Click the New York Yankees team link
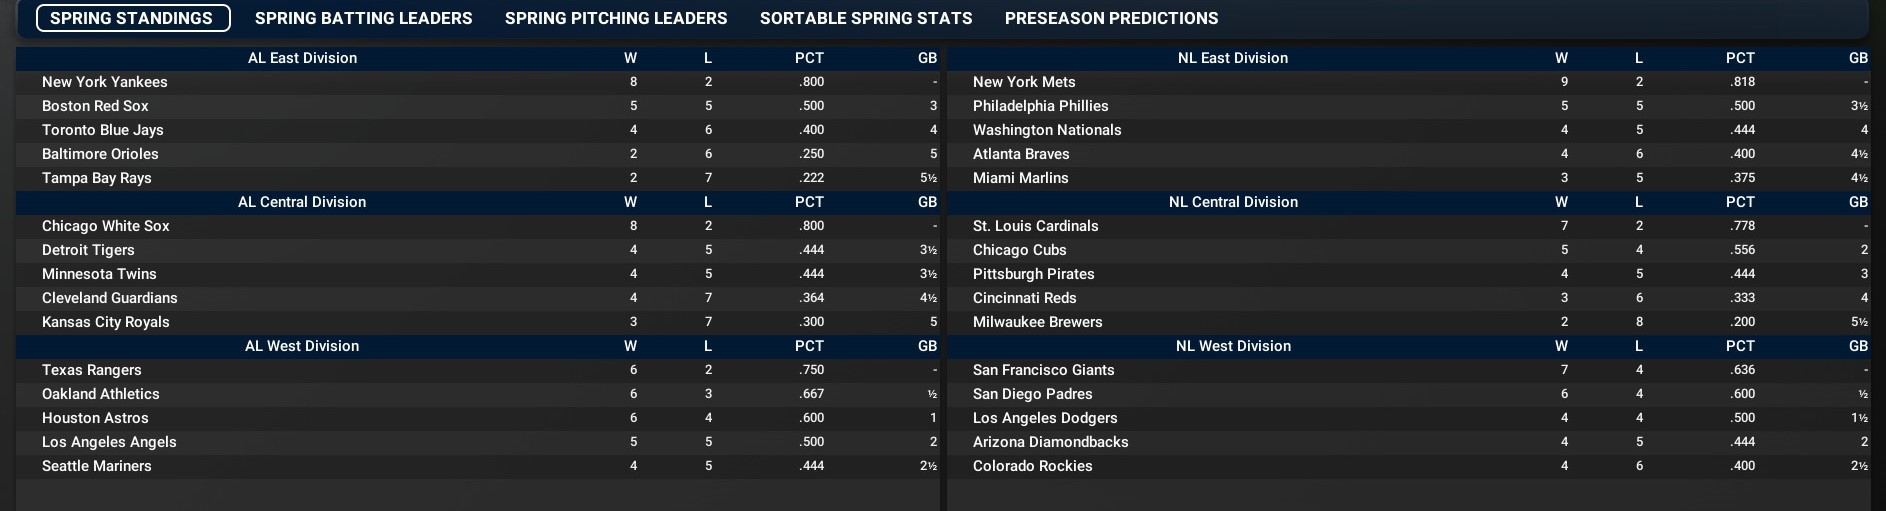This screenshot has height=511, width=1886. (x=105, y=82)
